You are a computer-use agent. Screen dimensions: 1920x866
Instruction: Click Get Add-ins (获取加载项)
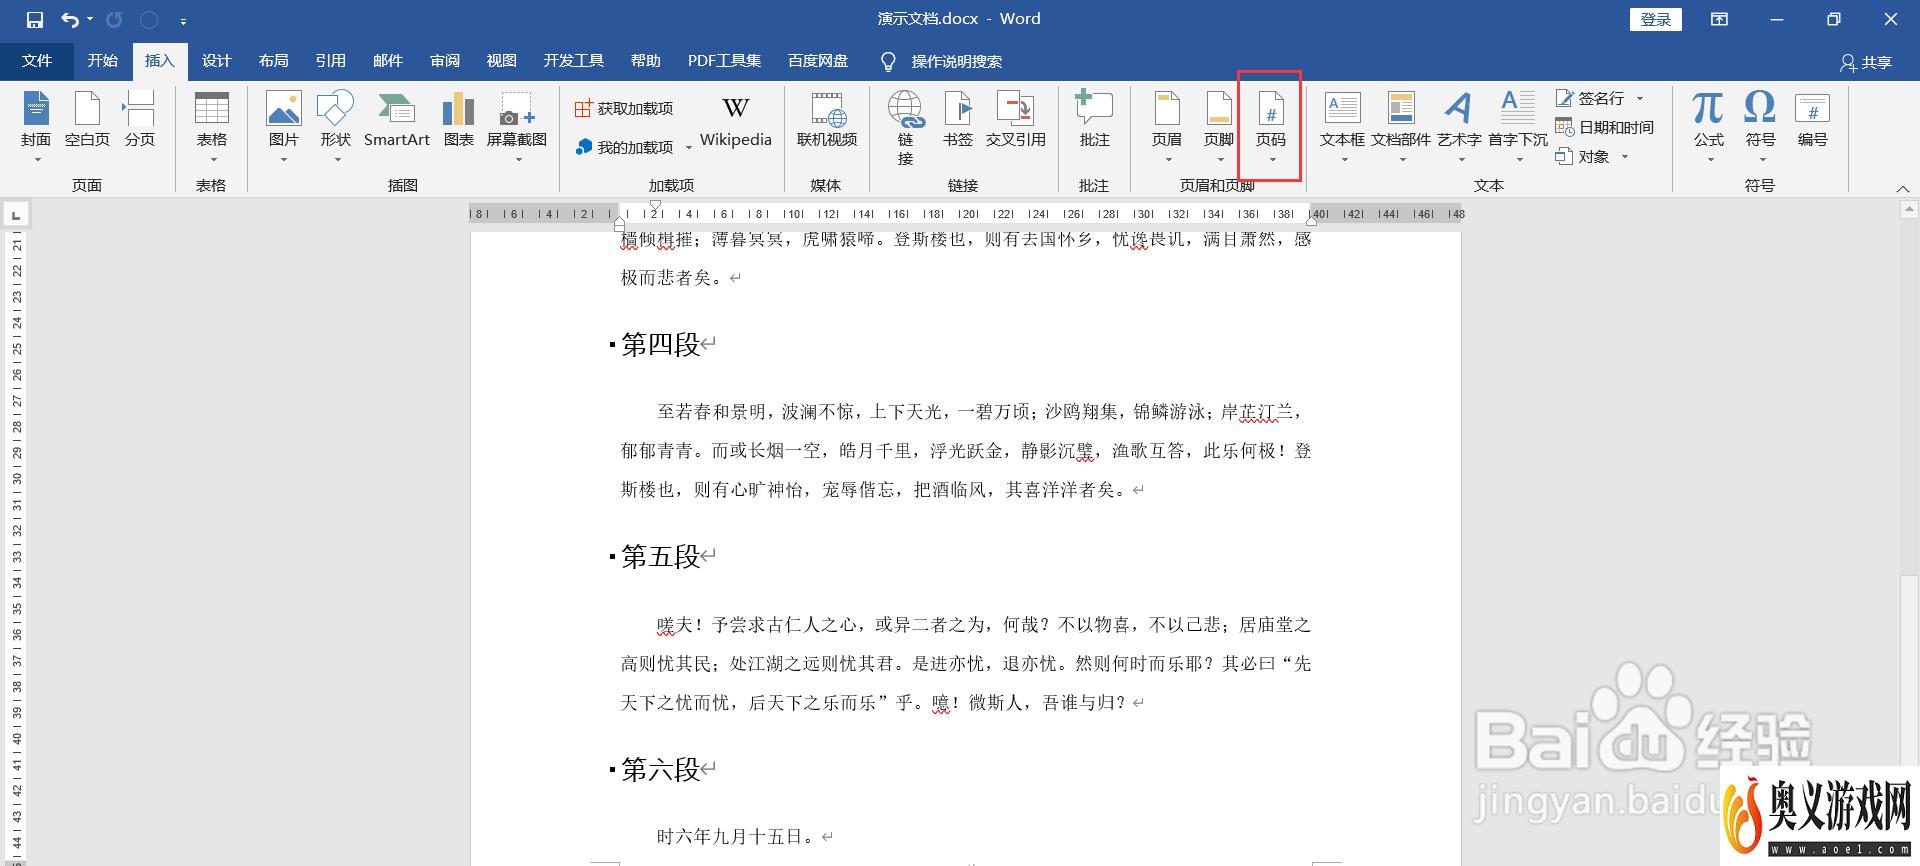pos(624,108)
